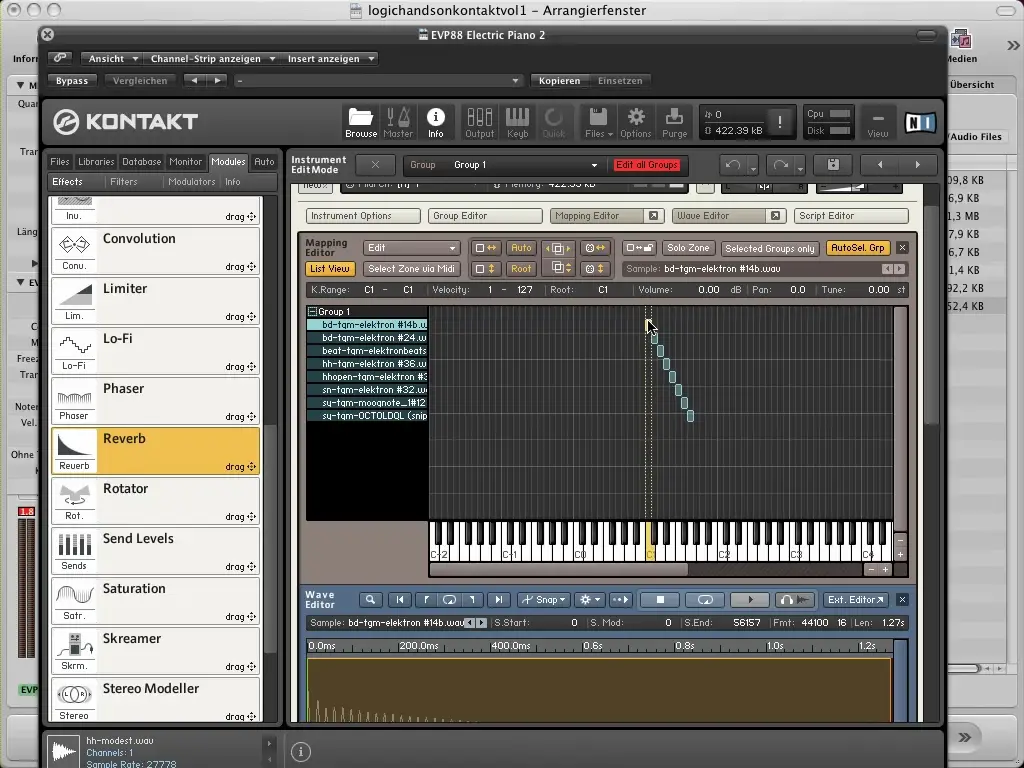Set root key with Root button
Screen dimensions: 1024x768
(520, 268)
